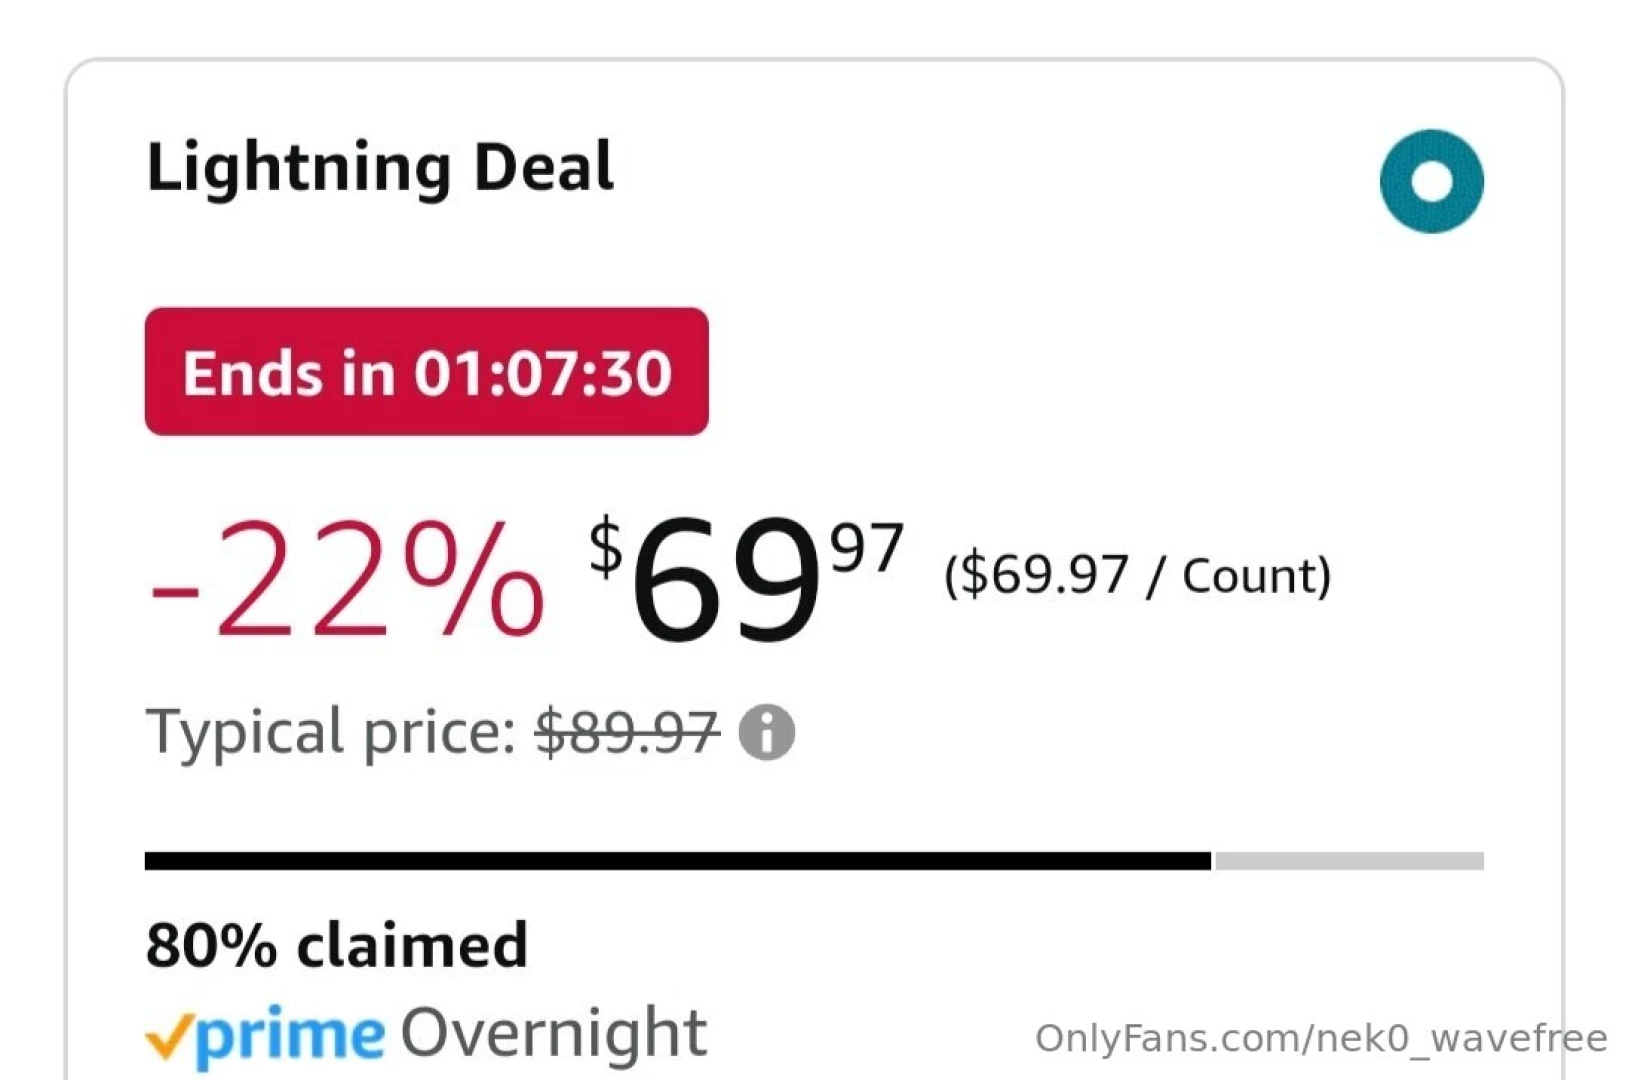This screenshot has width=1629, height=1080.
Task: Click the gray unclaimed portion of progress bar
Action: pos(1349,861)
